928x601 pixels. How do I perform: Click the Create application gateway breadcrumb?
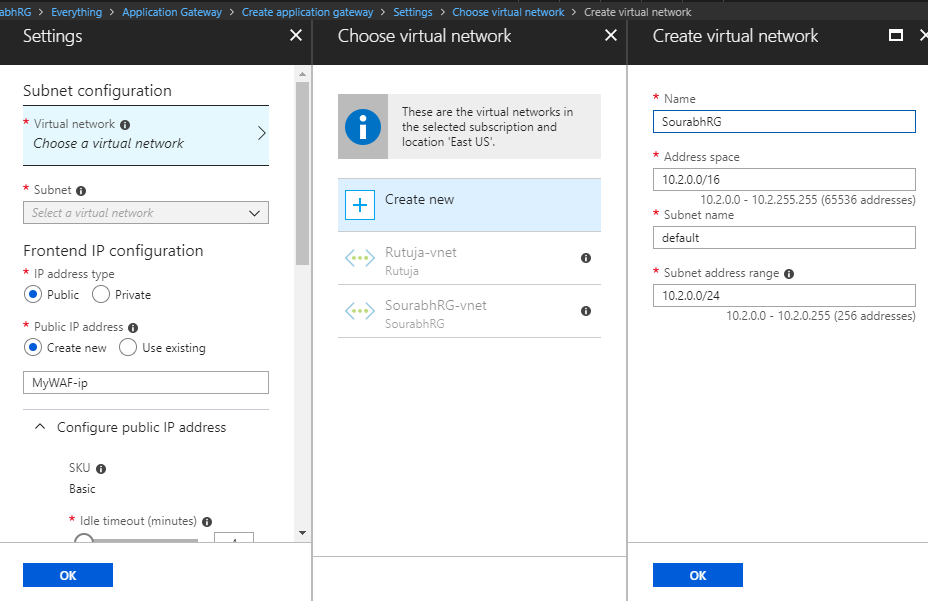click(x=308, y=11)
